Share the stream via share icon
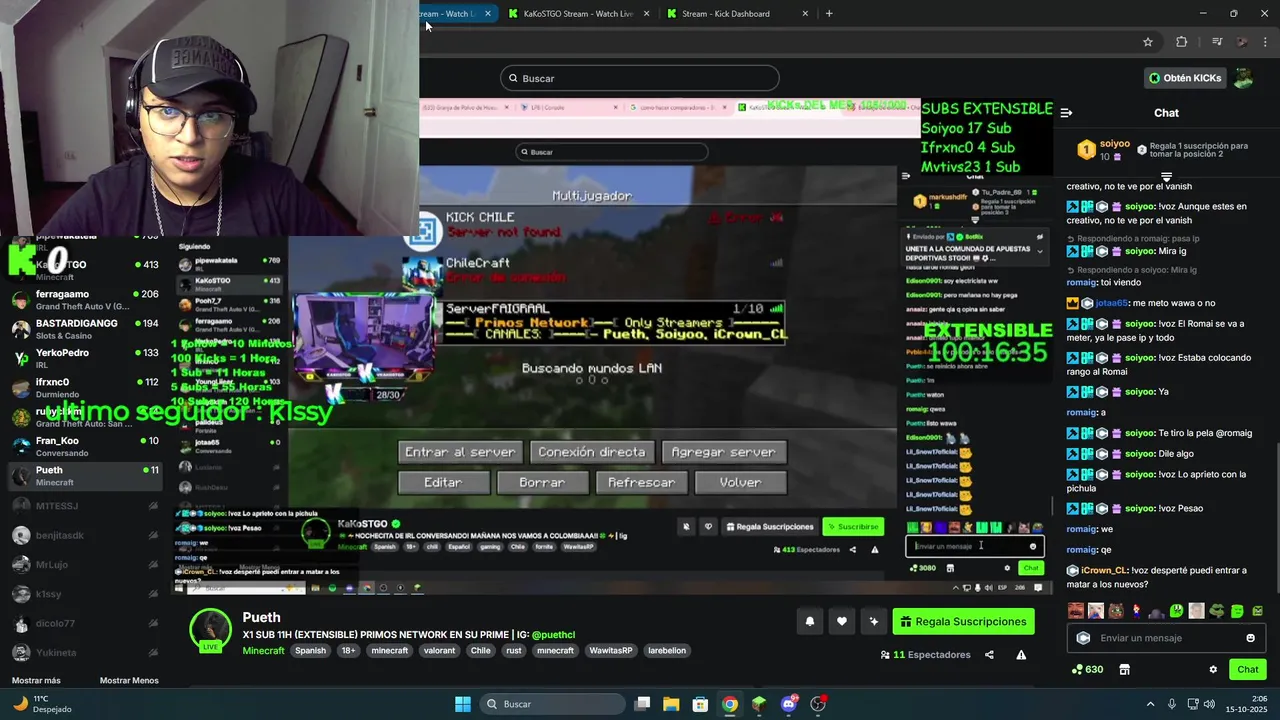The width and height of the screenshot is (1280, 720). [x=989, y=655]
